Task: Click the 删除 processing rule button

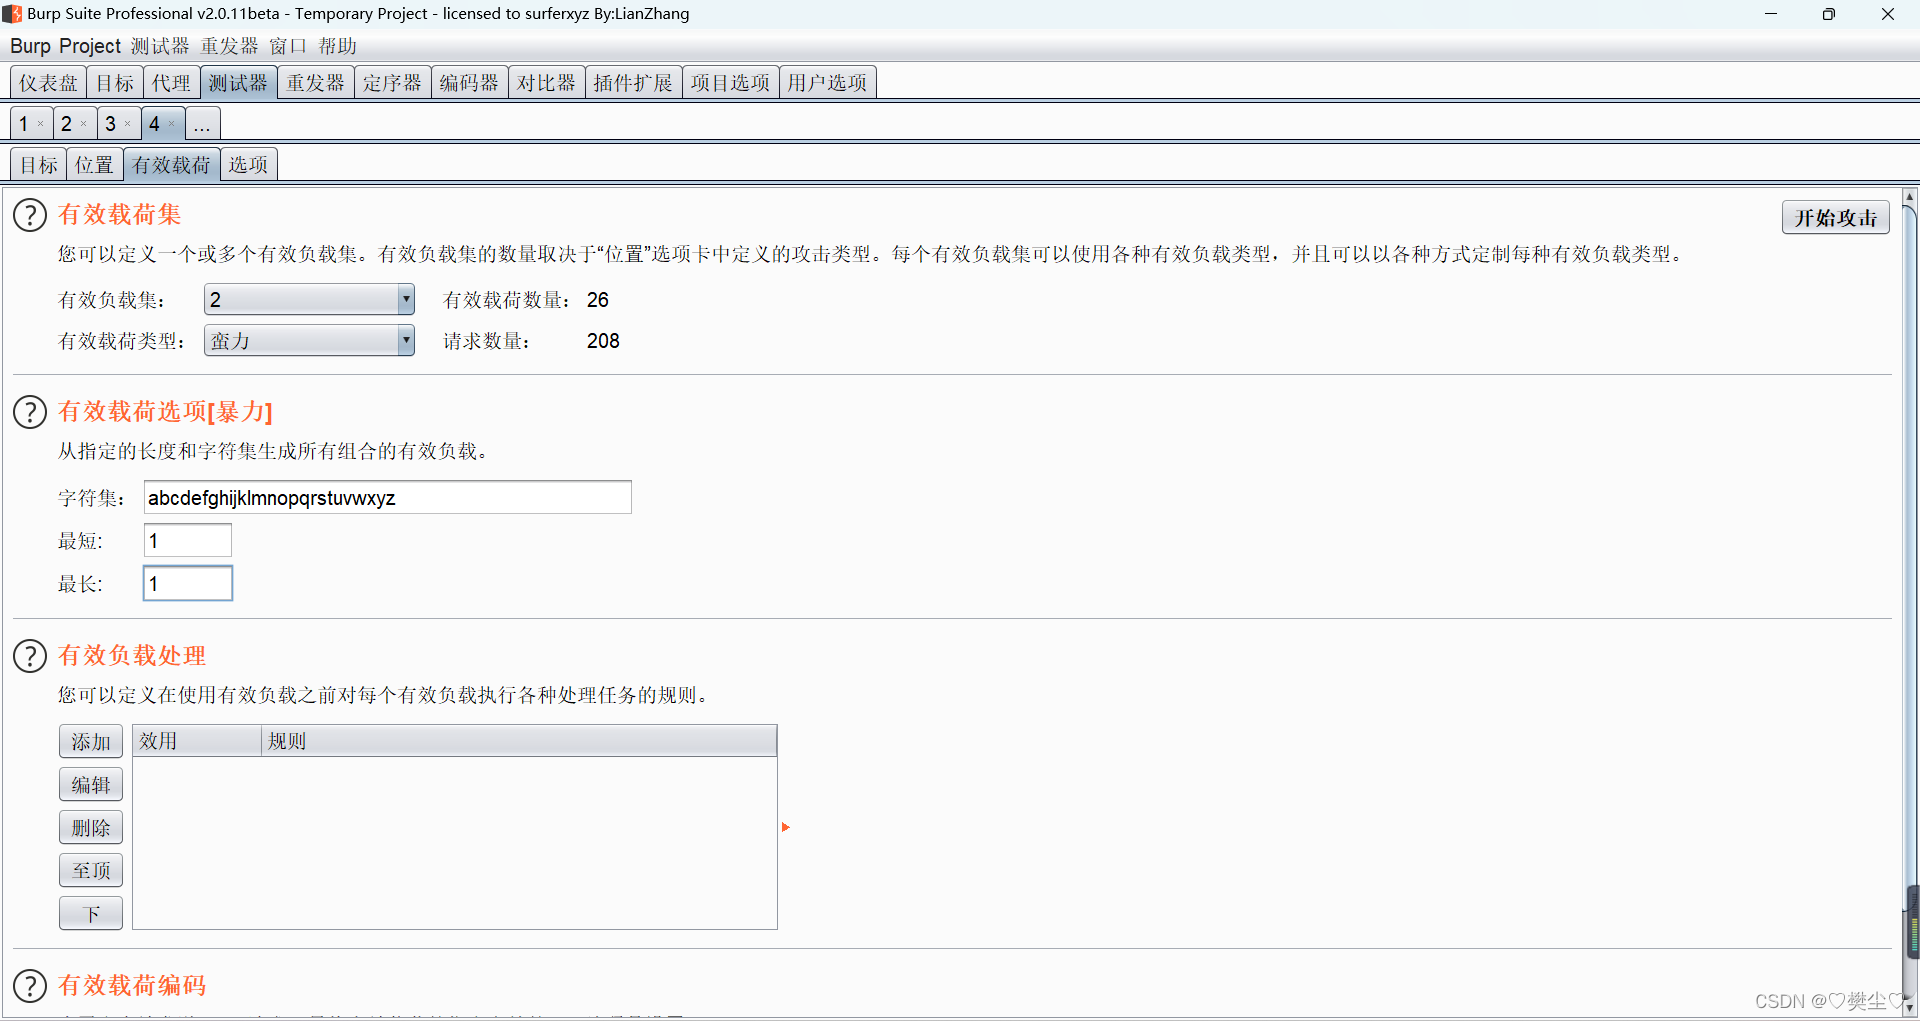Action: click(x=91, y=828)
